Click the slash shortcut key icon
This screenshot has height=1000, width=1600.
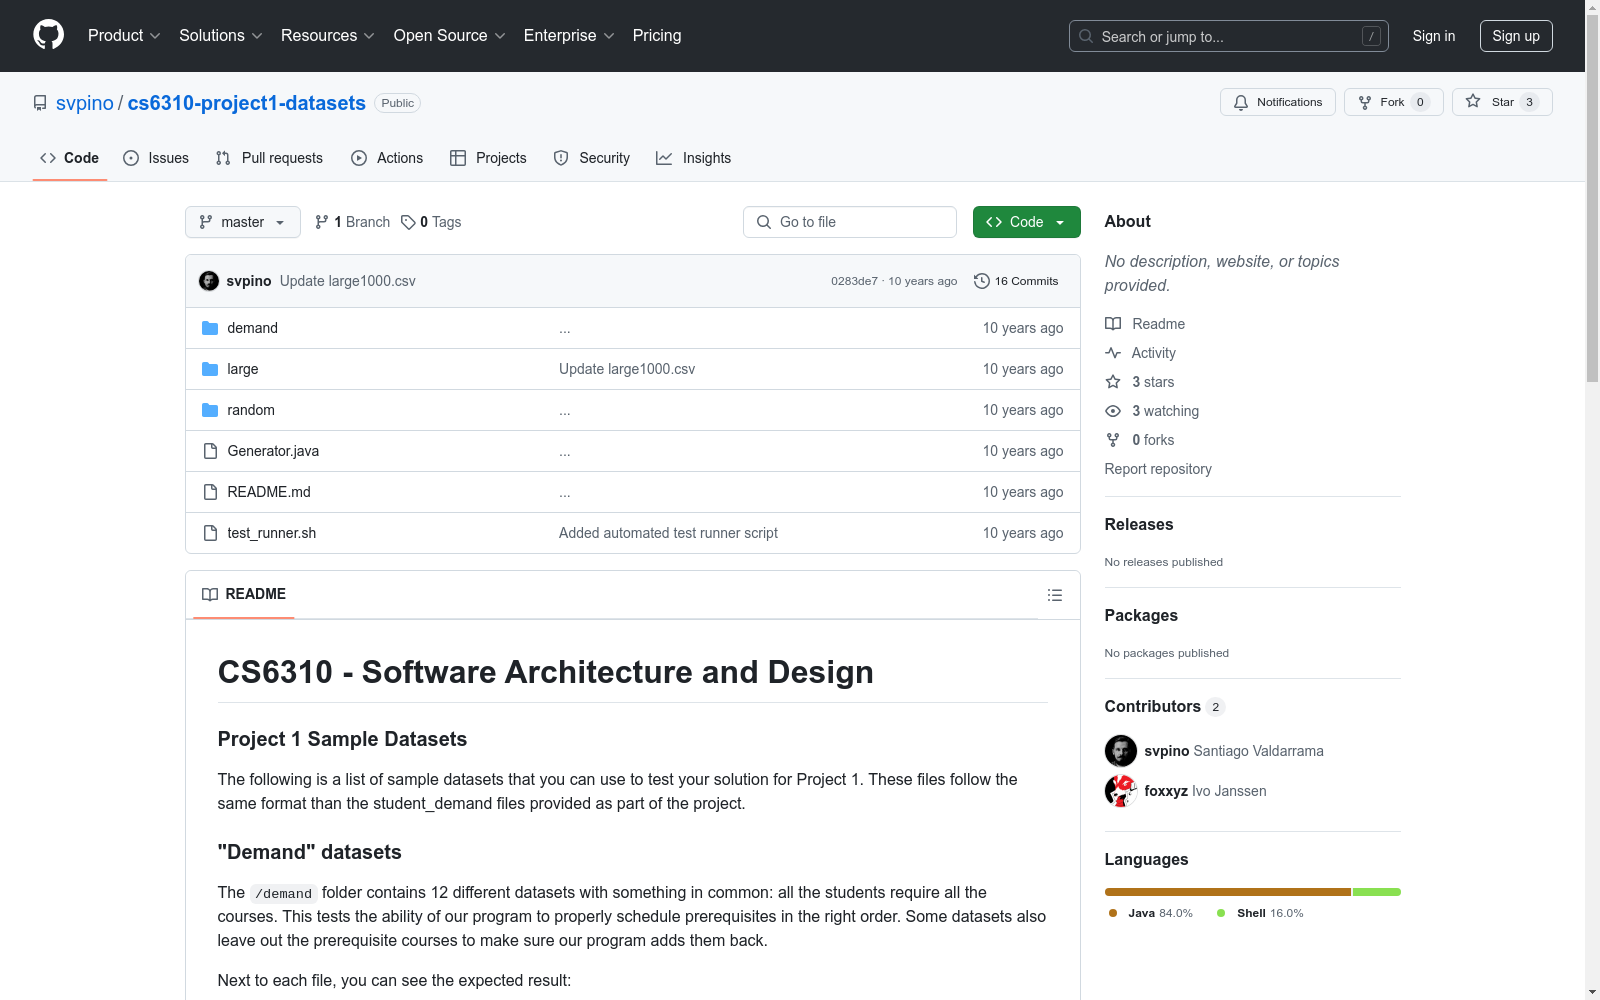pyautogui.click(x=1371, y=36)
